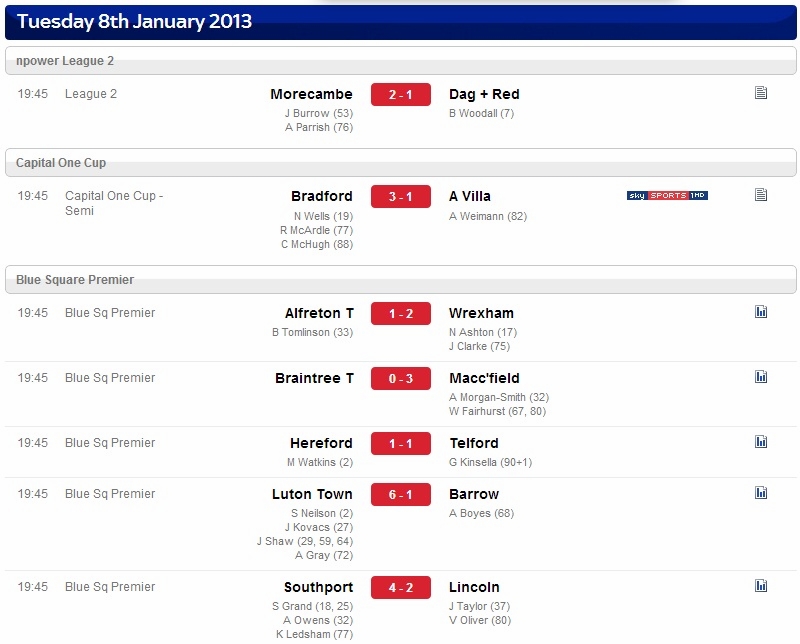Screen dimensions: 800x644
Task: Open the Southport team link
Action: click(x=318, y=587)
